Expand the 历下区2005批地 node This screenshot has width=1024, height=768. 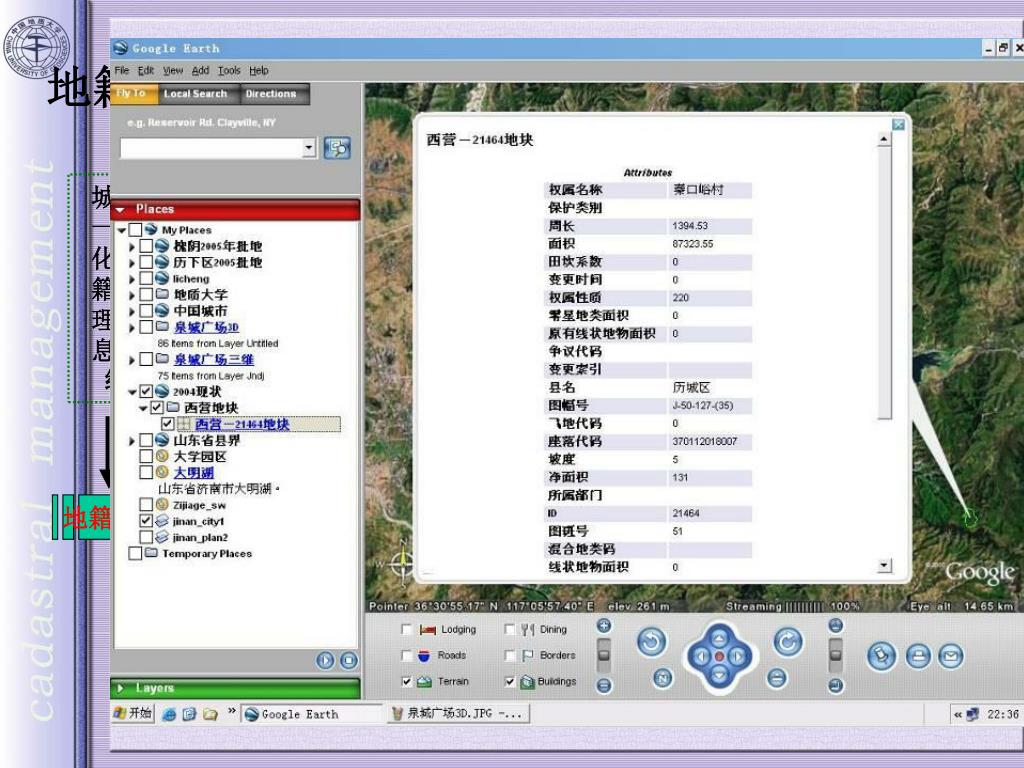click(x=132, y=263)
